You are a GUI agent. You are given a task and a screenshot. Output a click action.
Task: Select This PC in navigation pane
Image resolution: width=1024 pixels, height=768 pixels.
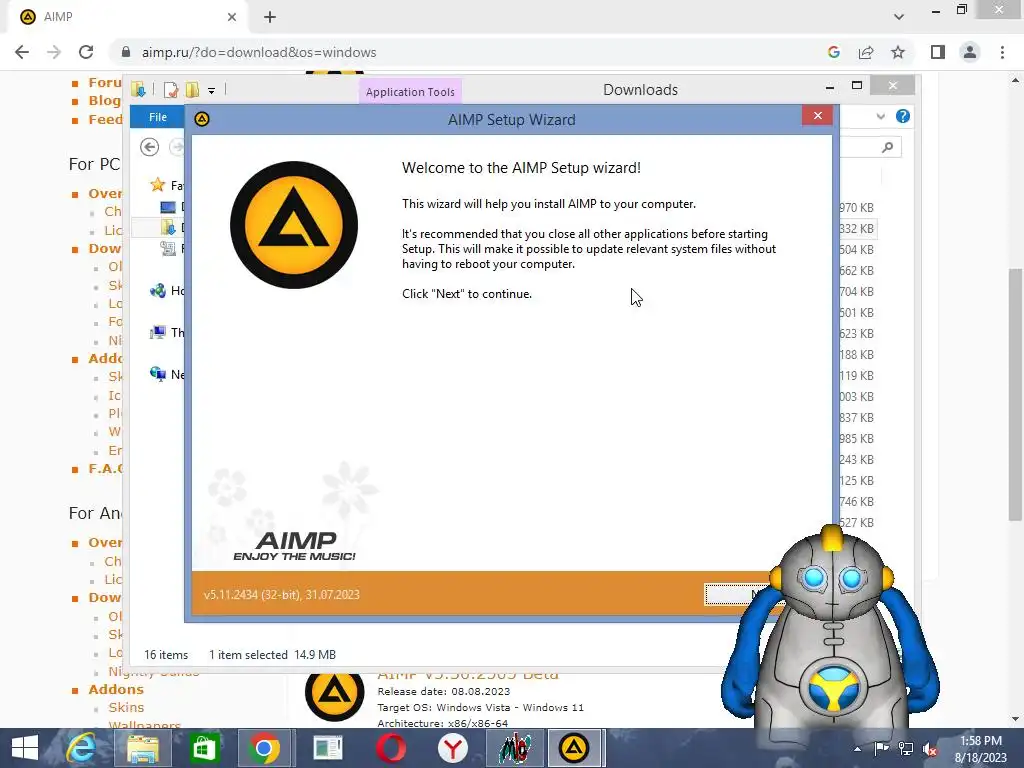point(166,332)
